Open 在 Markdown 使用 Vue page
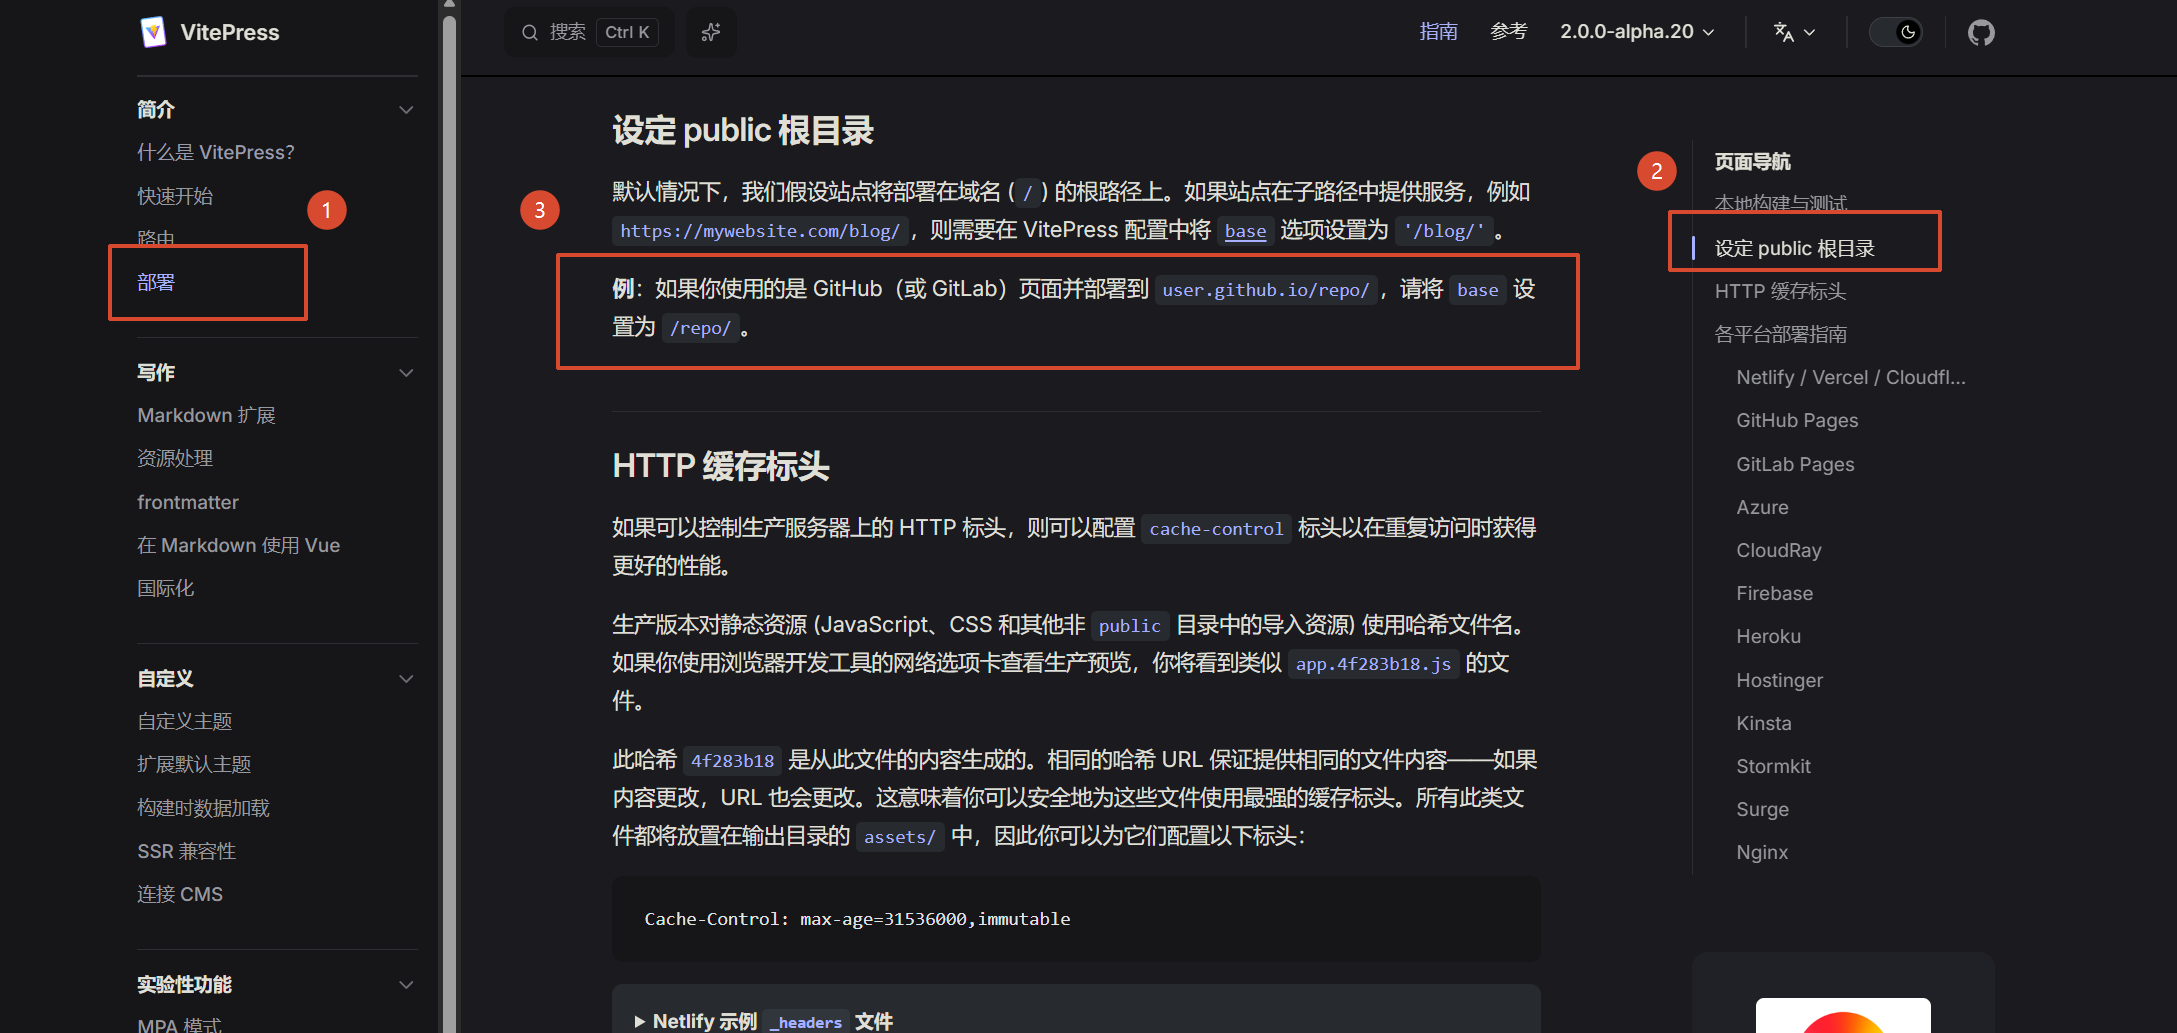Image resolution: width=2177 pixels, height=1033 pixels. pos(239,545)
